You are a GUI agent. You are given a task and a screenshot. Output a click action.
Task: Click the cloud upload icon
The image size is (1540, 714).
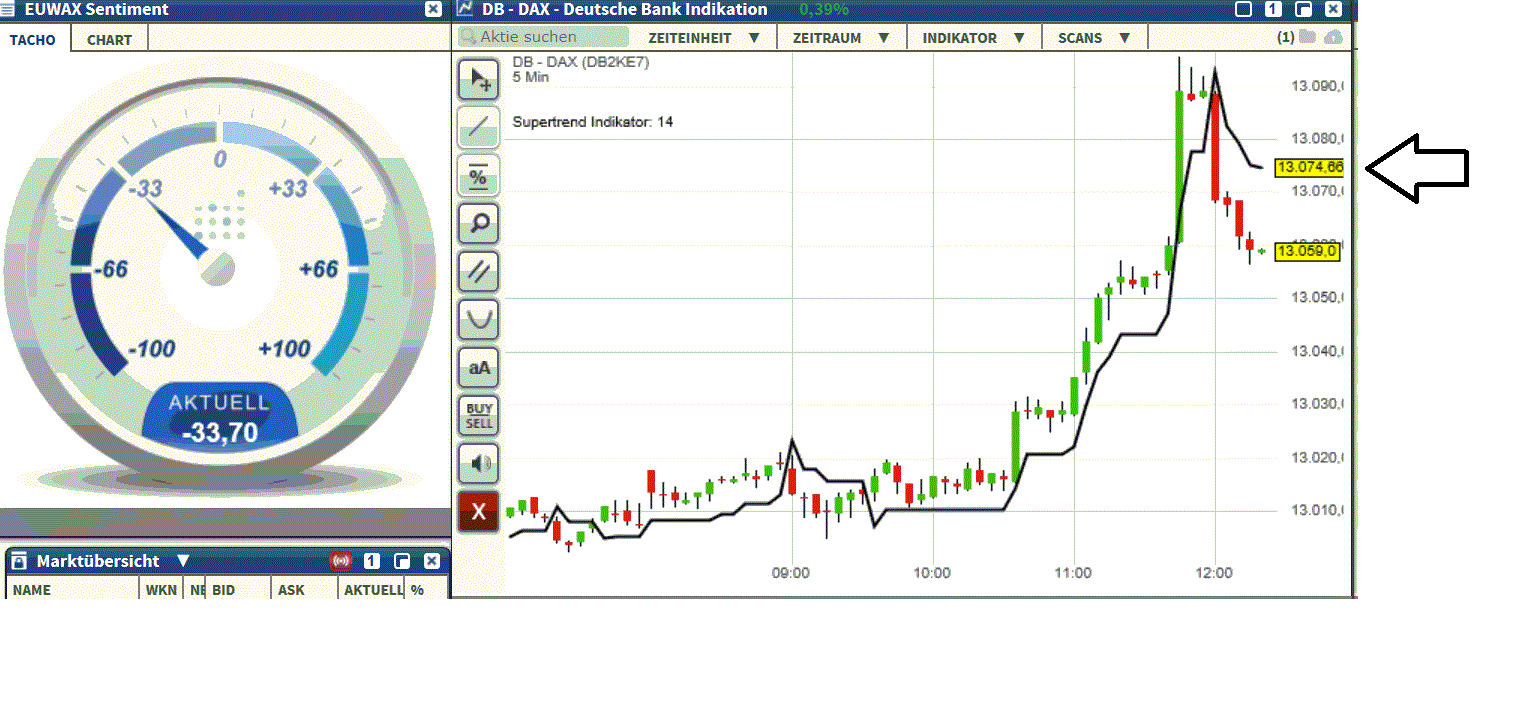[x=1334, y=36]
